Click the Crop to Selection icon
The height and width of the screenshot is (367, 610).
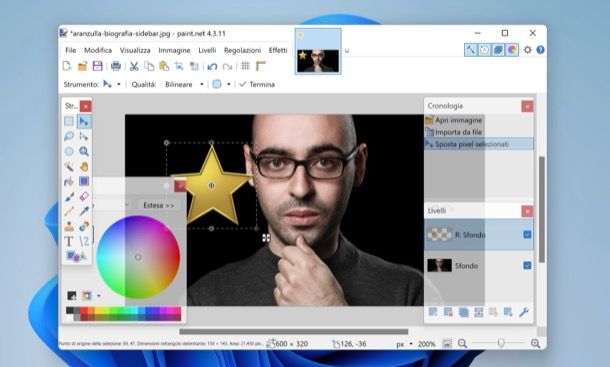(x=179, y=66)
